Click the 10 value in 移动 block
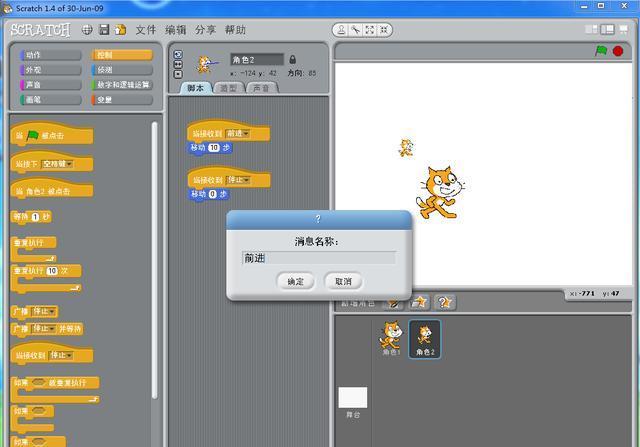This screenshot has height=447, width=640. (x=214, y=147)
